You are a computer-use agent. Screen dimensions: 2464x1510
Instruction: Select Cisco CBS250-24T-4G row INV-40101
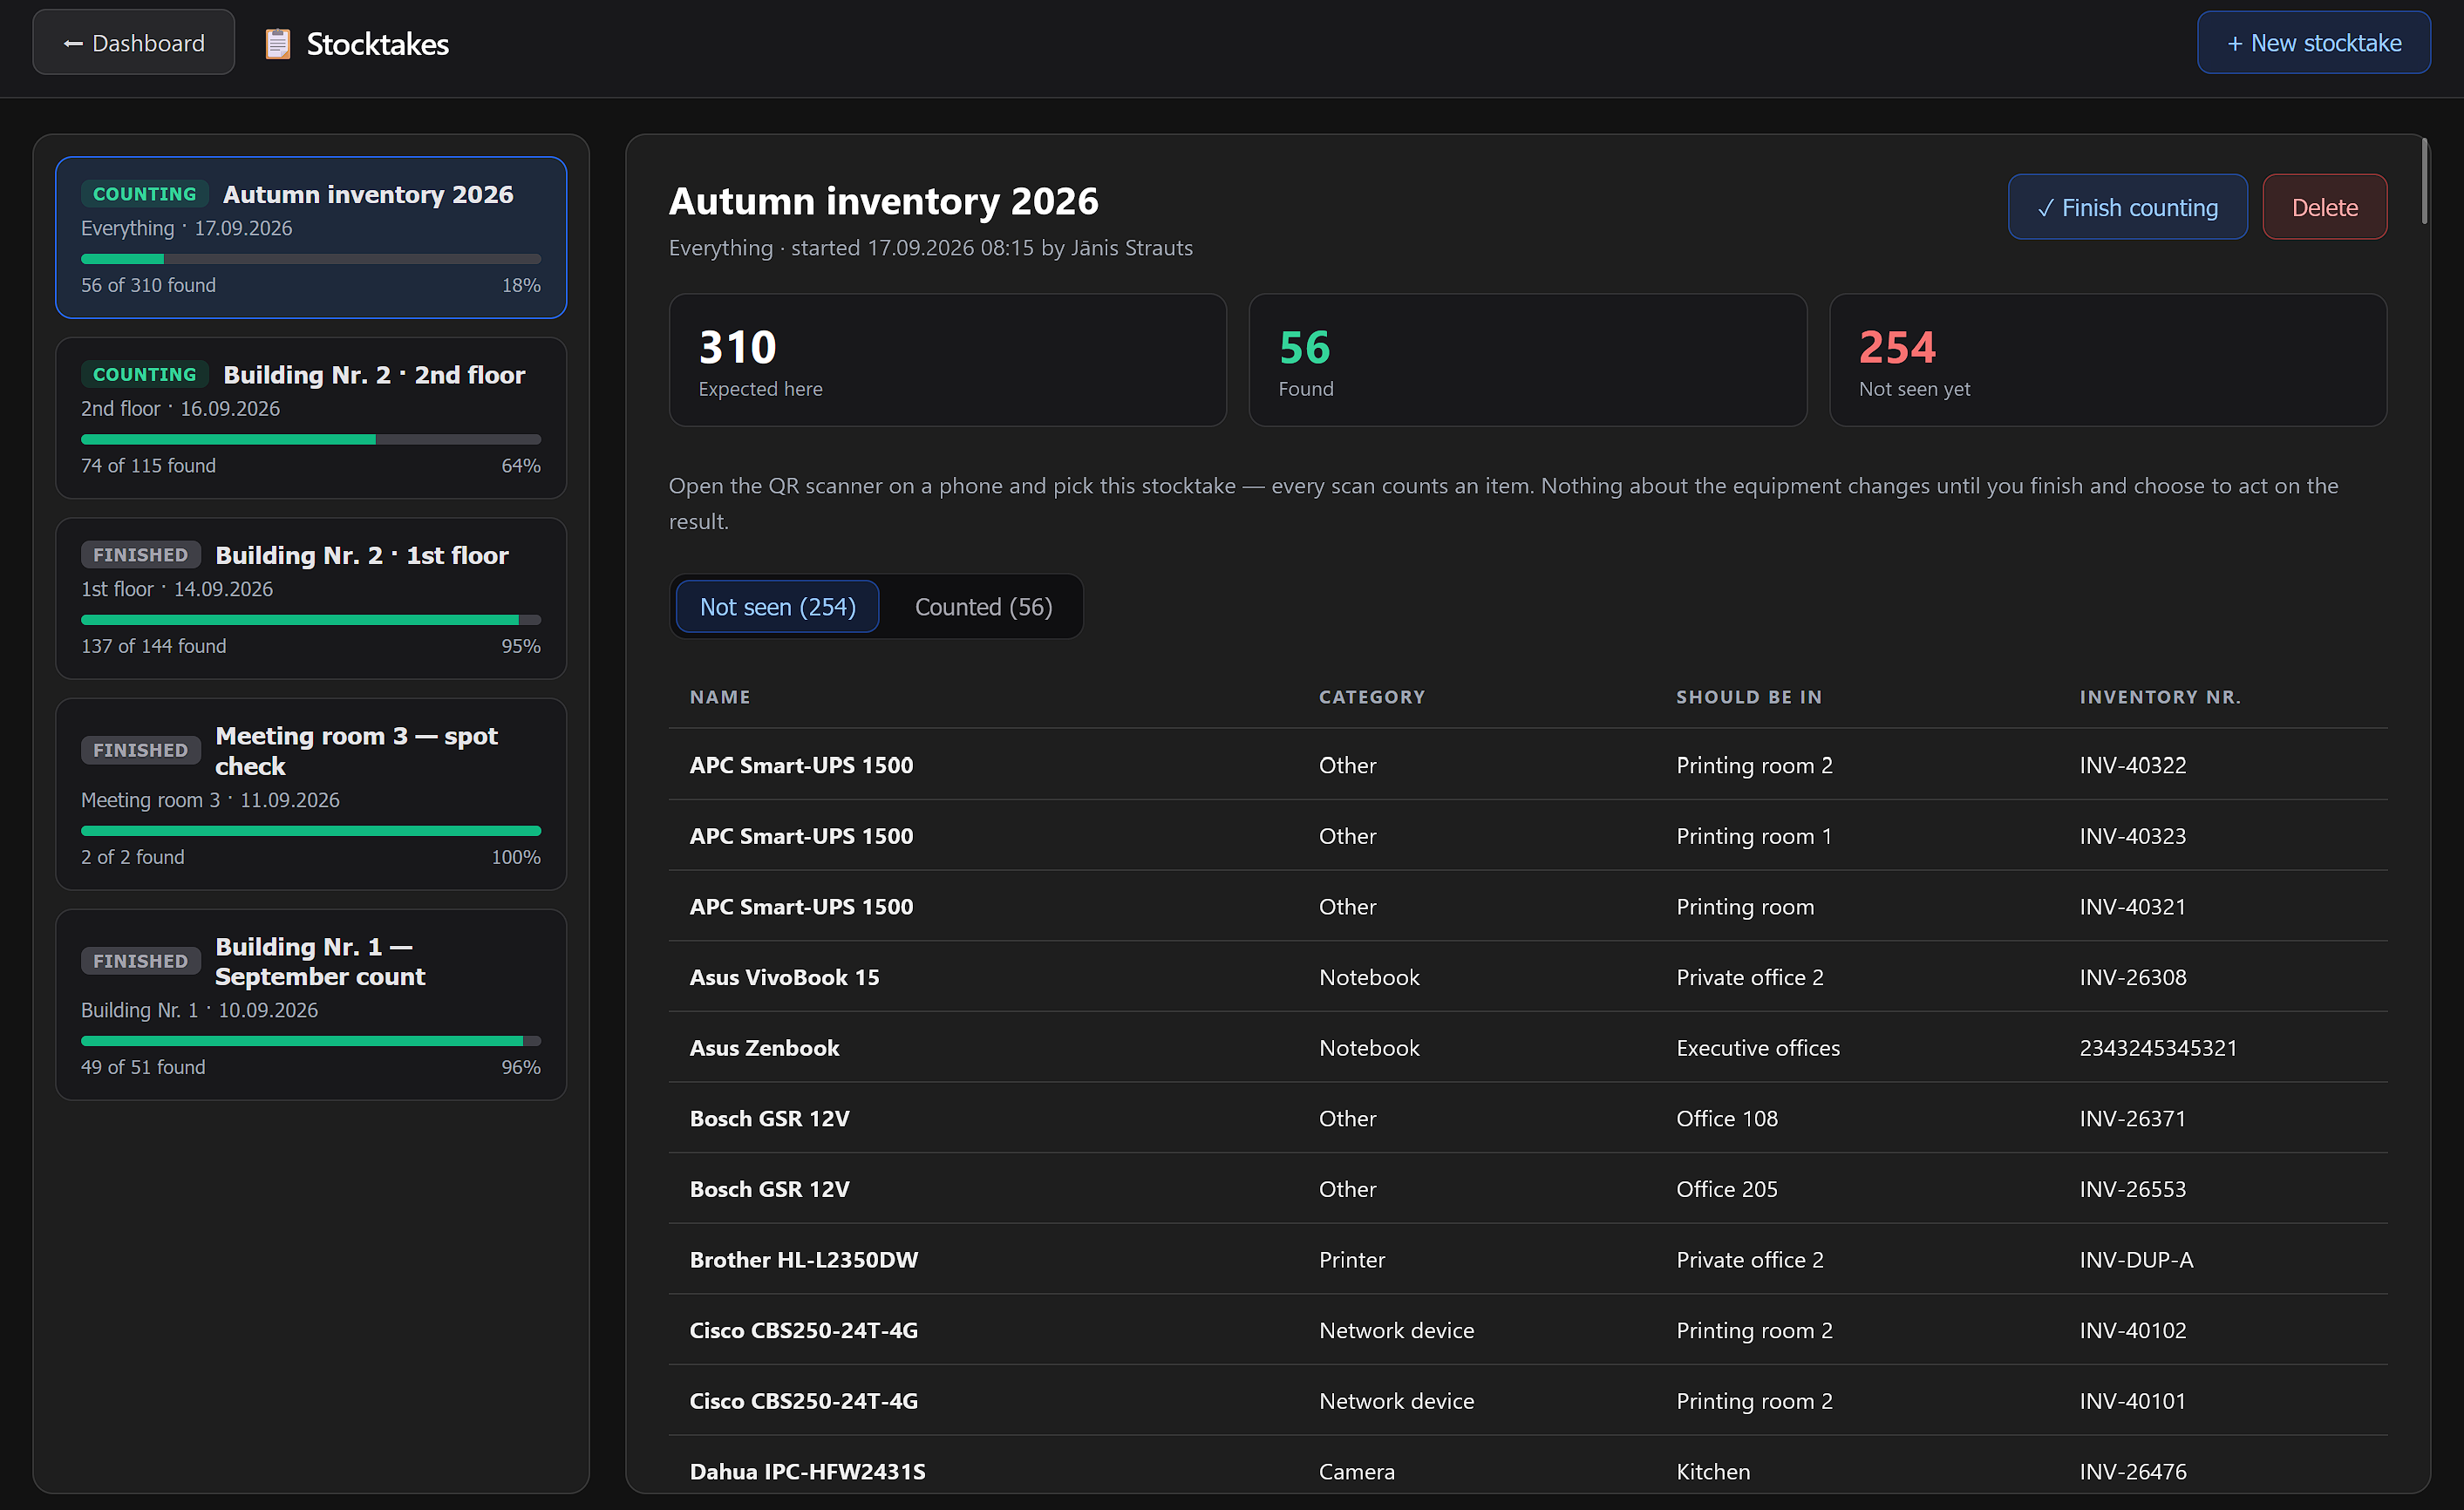click(x=1528, y=1401)
